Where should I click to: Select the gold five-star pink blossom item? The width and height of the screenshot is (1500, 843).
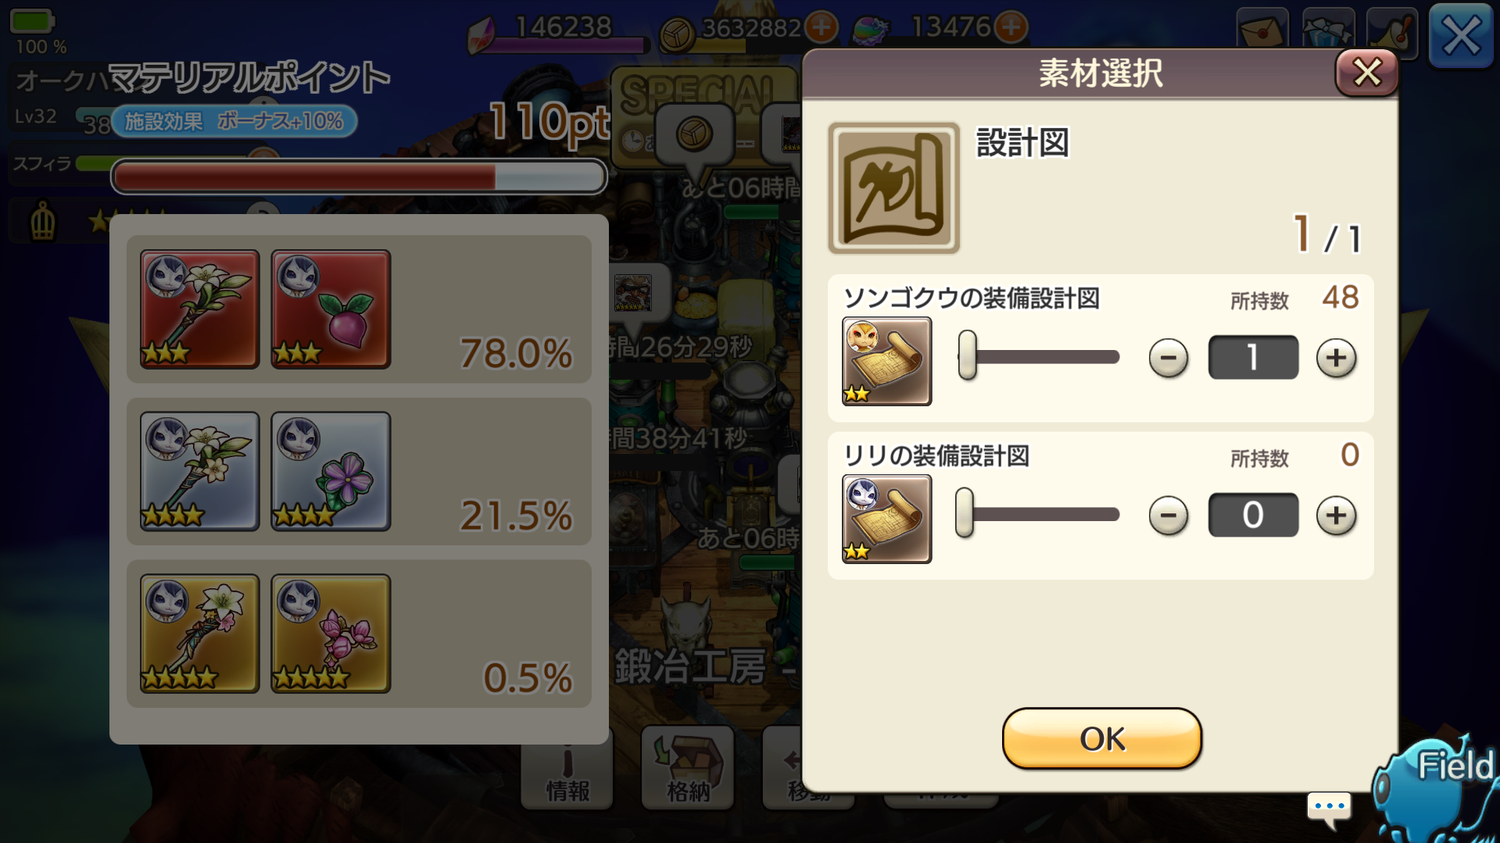(x=331, y=633)
